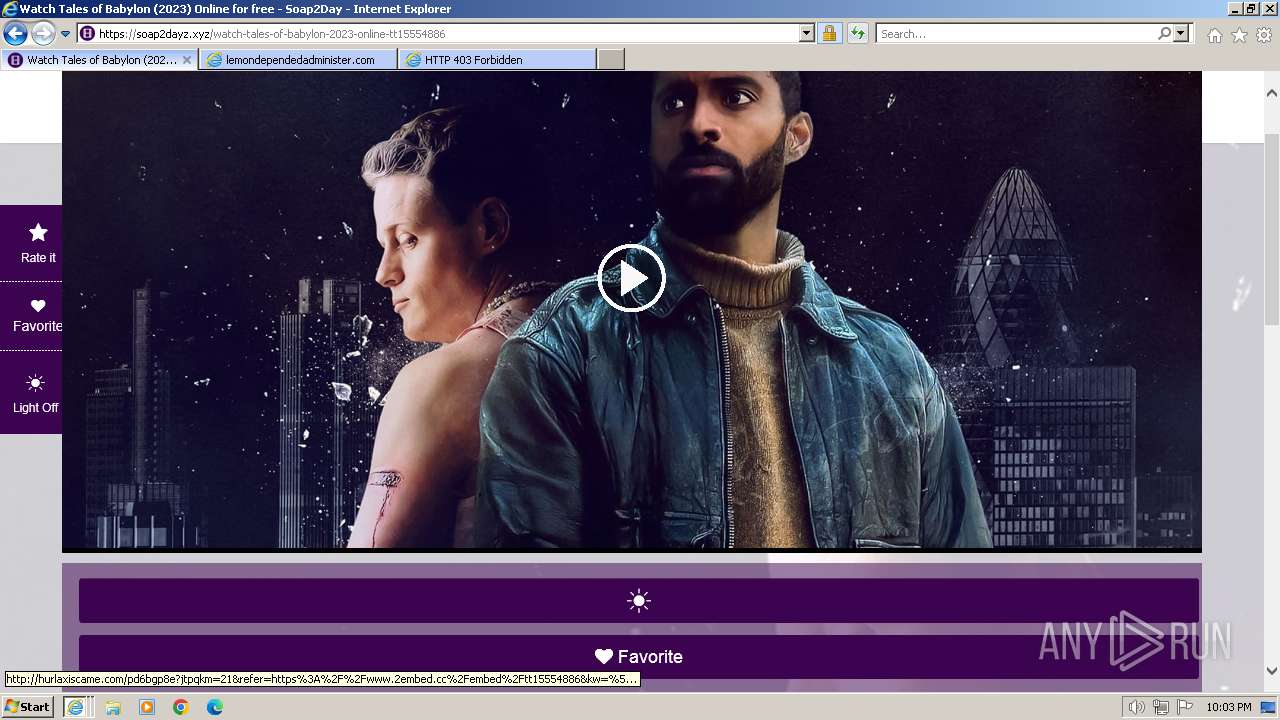The height and width of the screenshot is (720, 1280).
Task: Click the page scrollbar up arrow
Action: (1272, 93)
